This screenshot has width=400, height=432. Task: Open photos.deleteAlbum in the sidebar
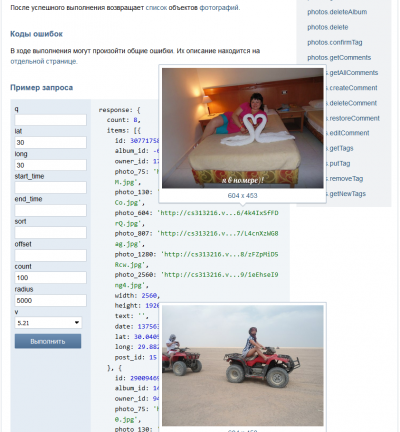coord(337,12)
